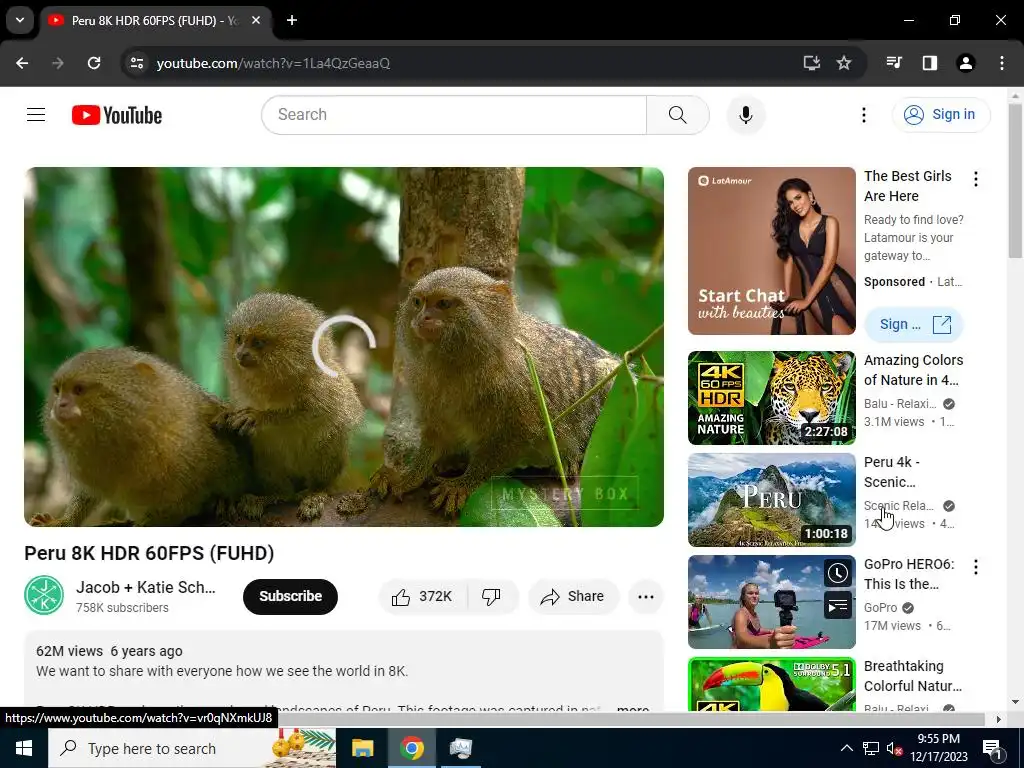
Task: Open Latamour ad thumbnail
Action: coord(771,251)
